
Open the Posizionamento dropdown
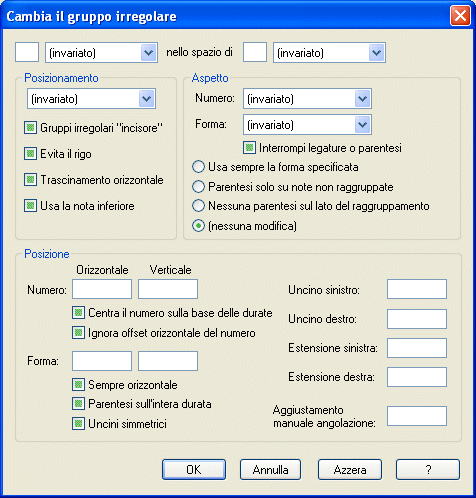pos(91,99)
